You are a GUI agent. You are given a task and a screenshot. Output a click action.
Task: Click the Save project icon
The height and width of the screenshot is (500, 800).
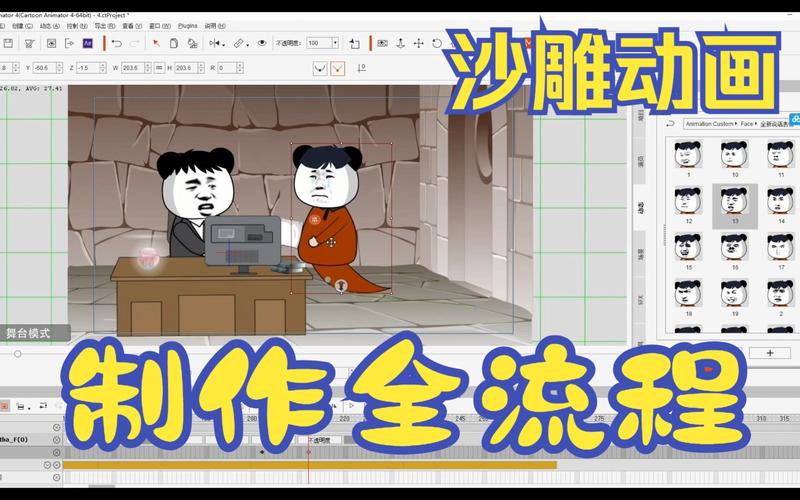(8, 43)
